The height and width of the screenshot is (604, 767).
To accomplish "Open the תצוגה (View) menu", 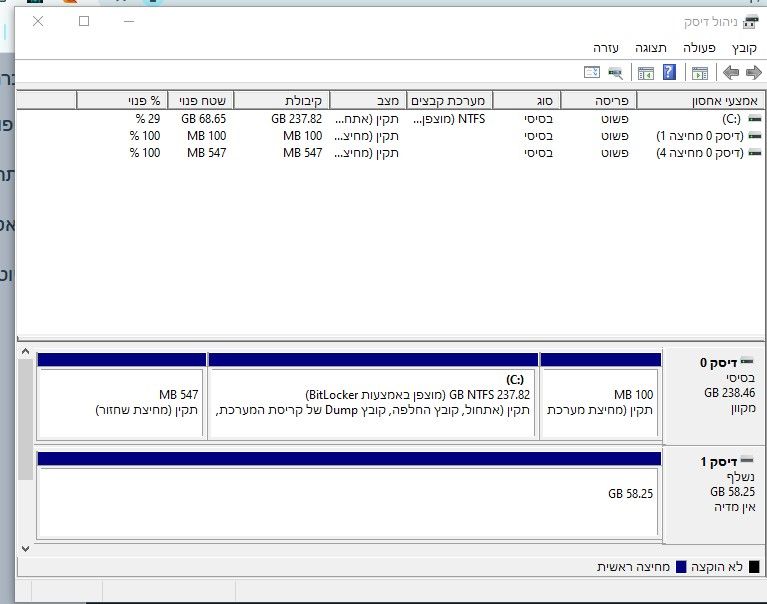I will pos(651,48).
